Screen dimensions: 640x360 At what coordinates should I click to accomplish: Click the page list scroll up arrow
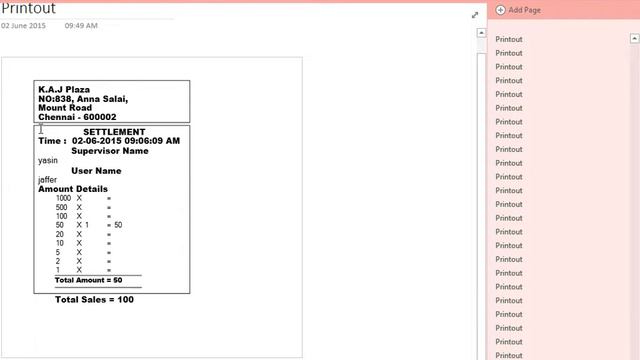(x=634, y=38)
